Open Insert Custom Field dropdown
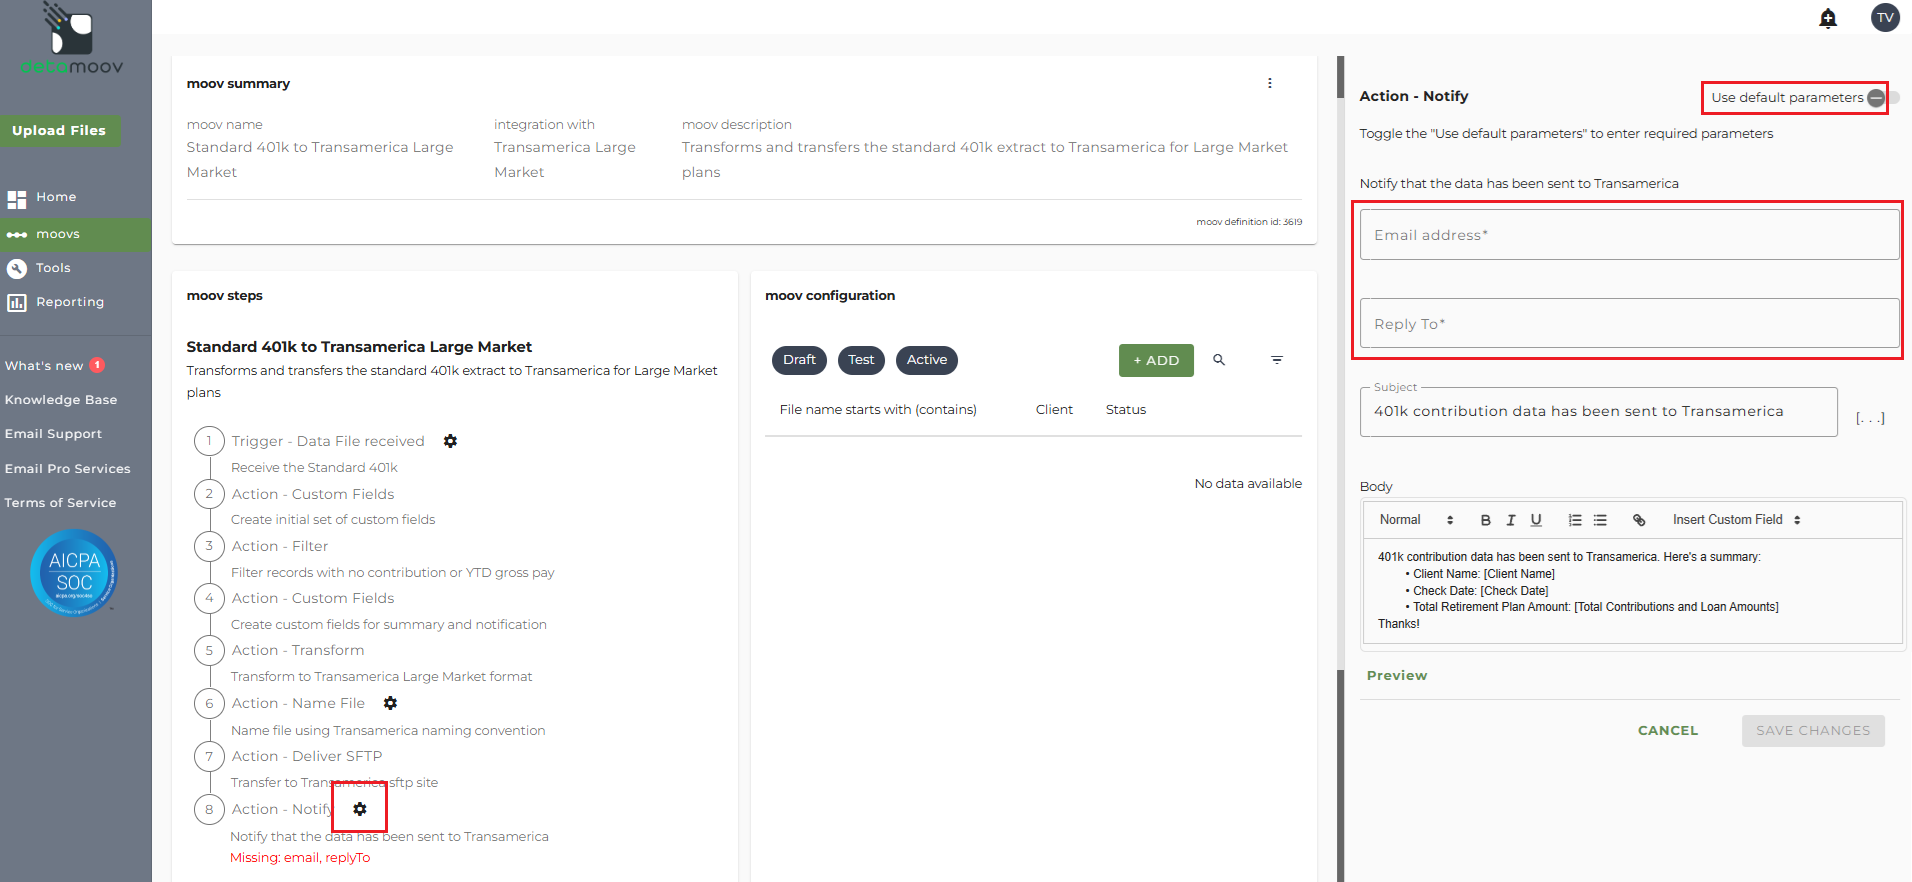This screenshot has height=882, width=1912. [x=1737, y=520]
